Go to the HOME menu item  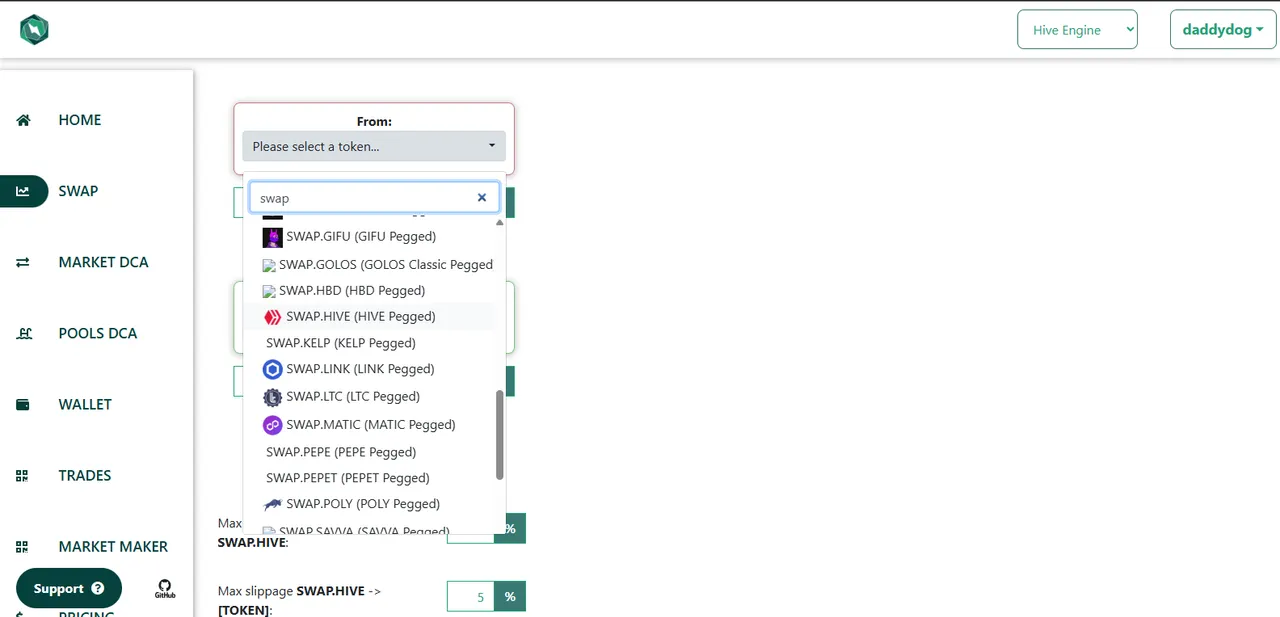(80, 120)
